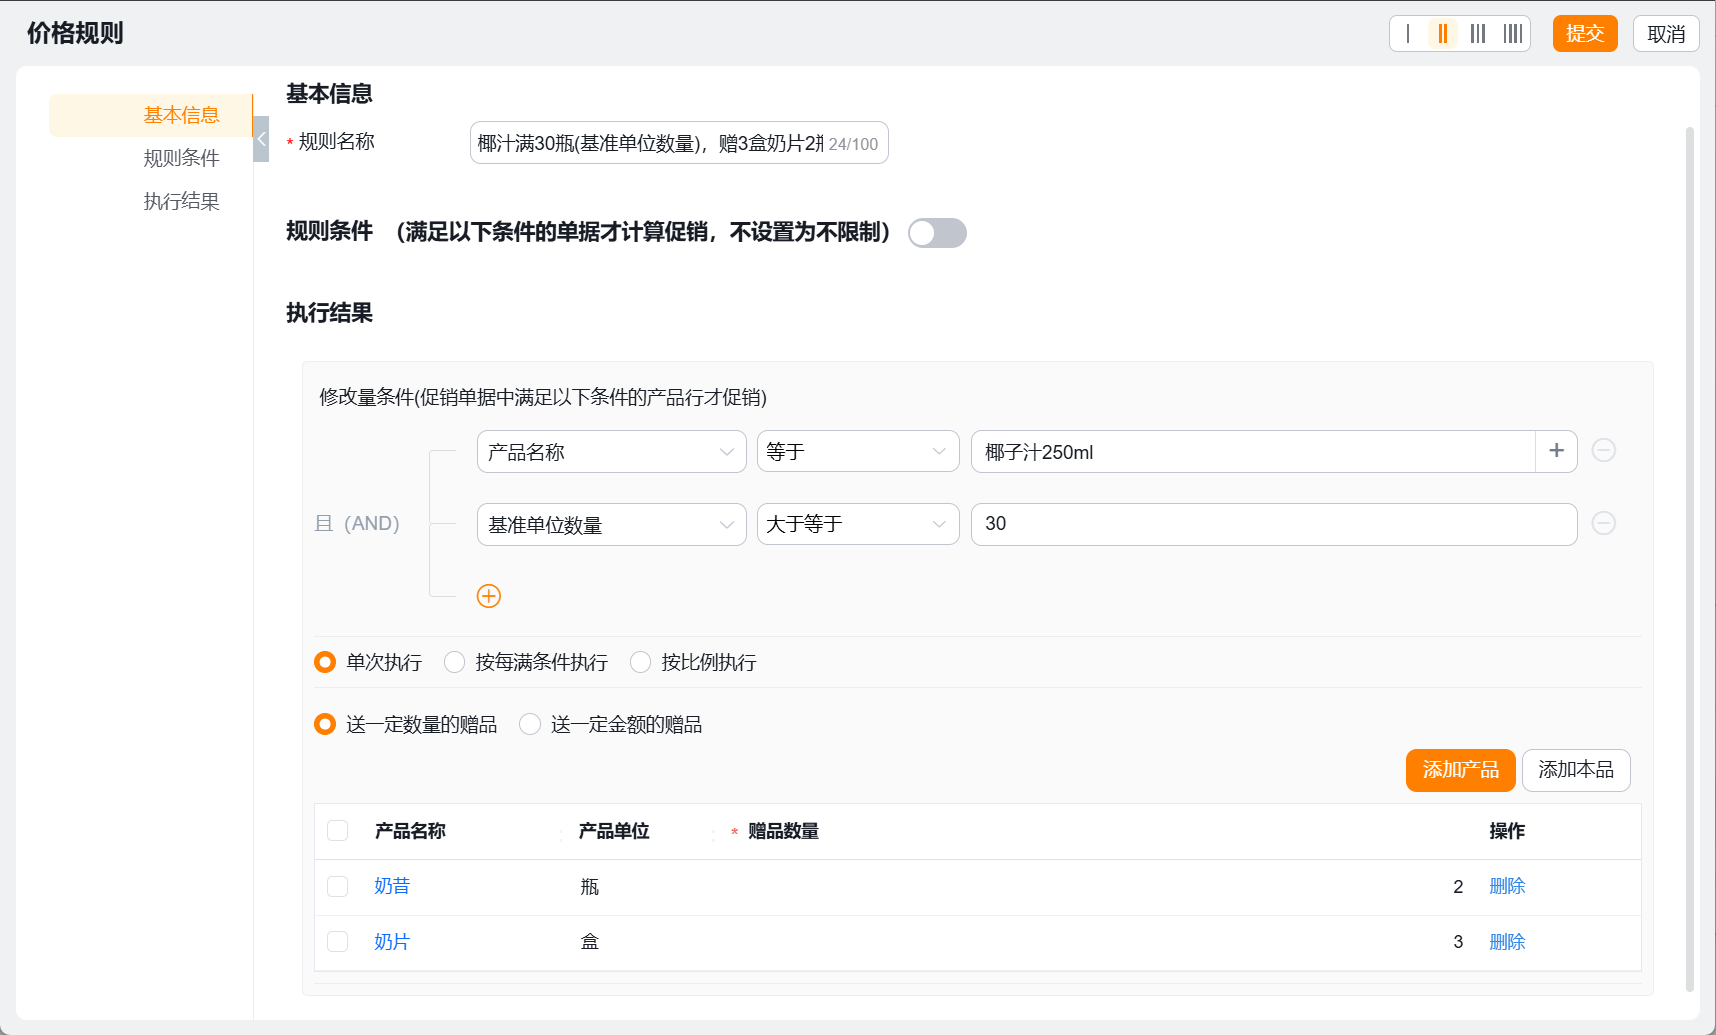Check the 奶片 row checkbox
The height and width of the screenshot is (1035, 1716).
(x=338, y=942)
